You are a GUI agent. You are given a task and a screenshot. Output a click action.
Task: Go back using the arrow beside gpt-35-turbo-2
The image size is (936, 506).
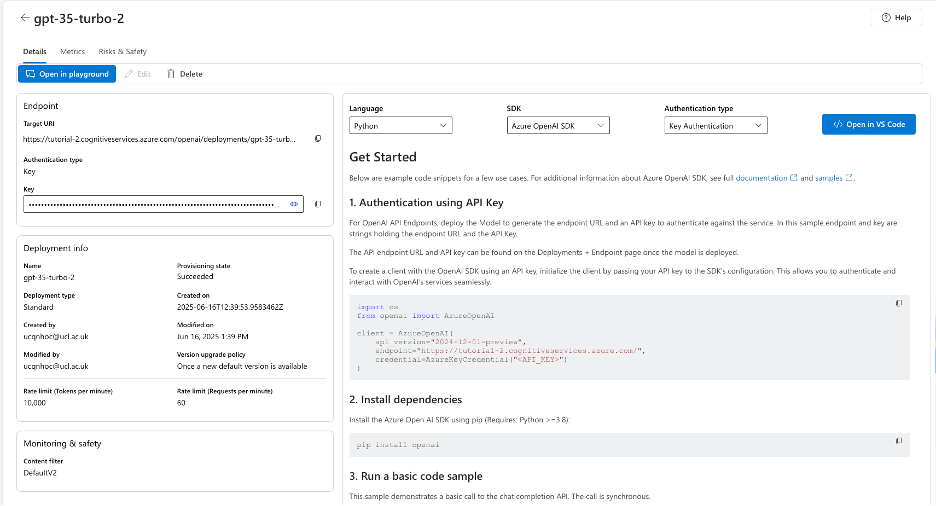click(24, 18)
